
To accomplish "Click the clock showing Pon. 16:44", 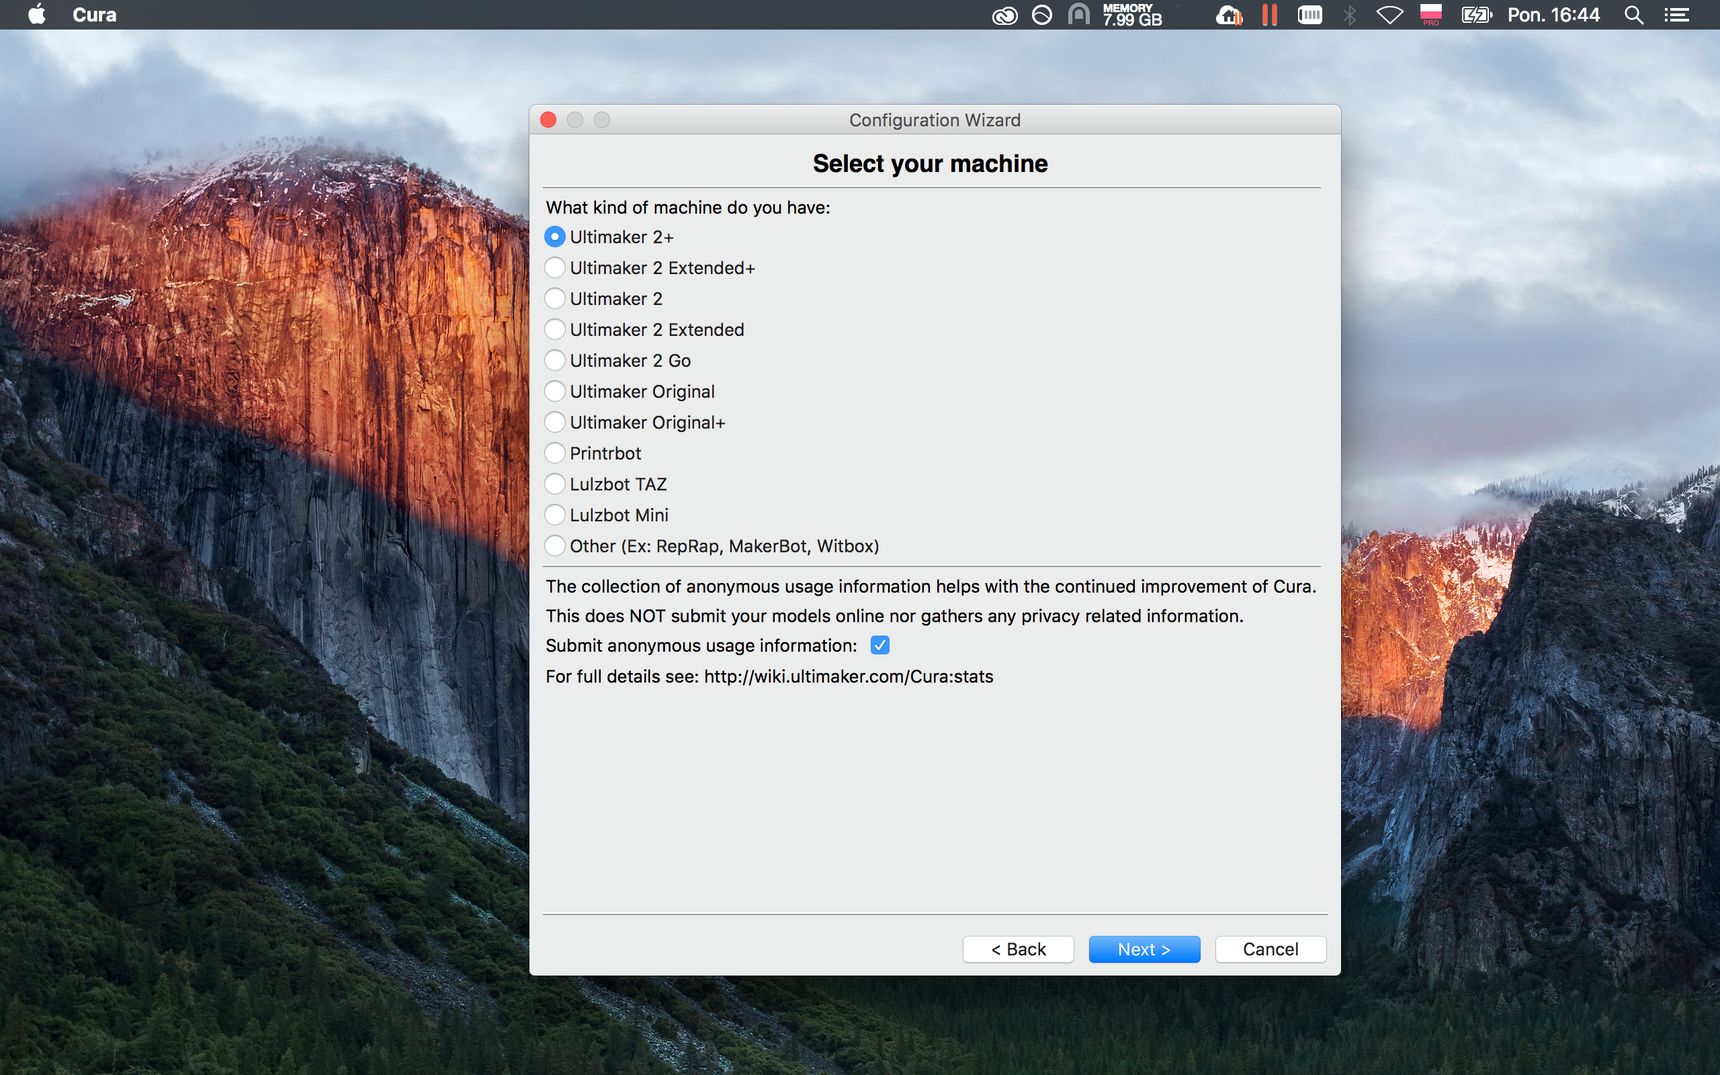I will click(1554, 15).
